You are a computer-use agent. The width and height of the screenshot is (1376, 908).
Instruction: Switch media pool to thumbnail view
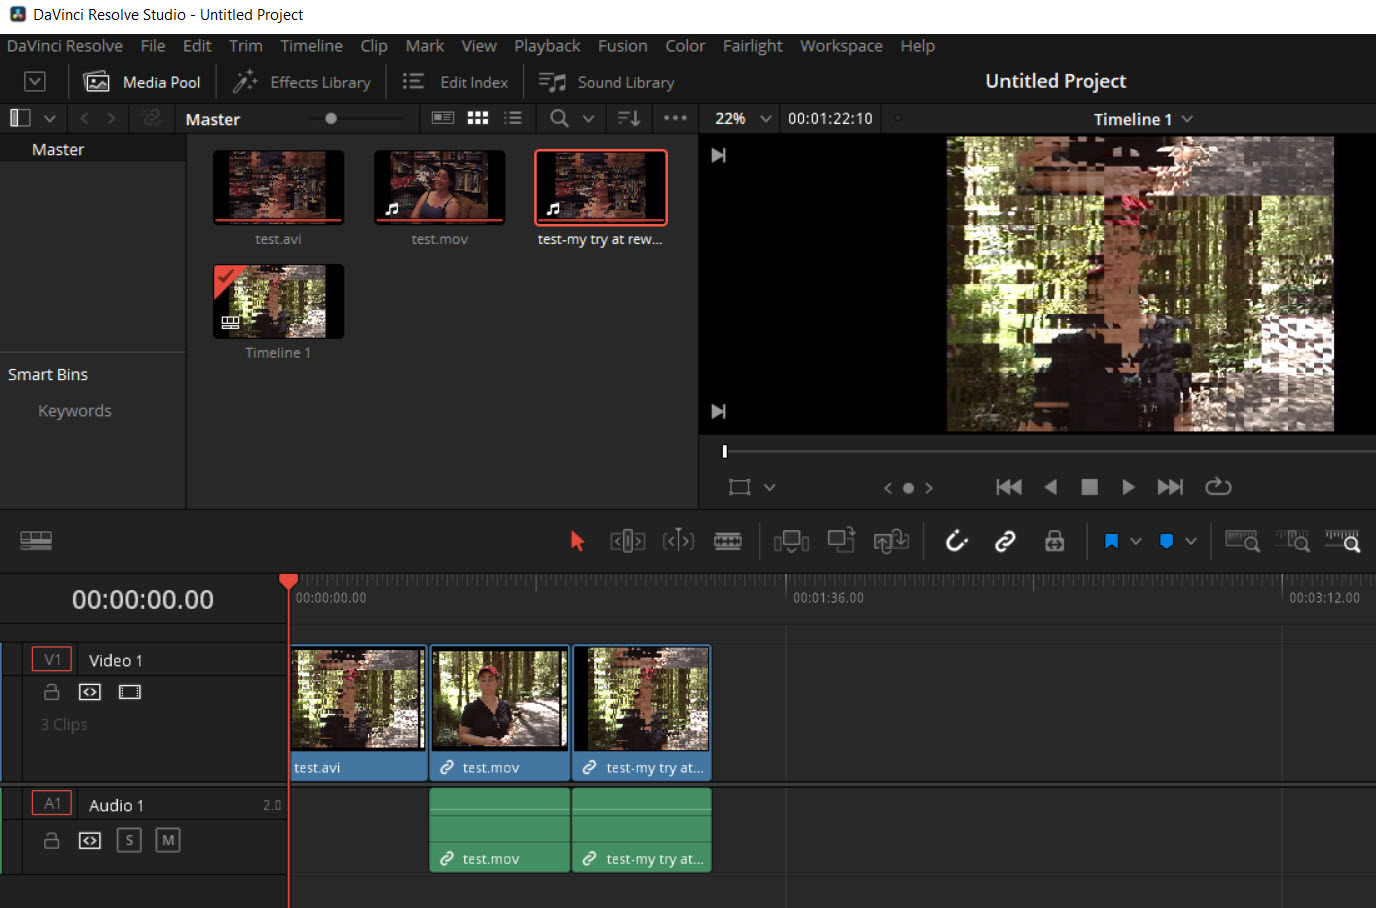click(x=478, y=118)
